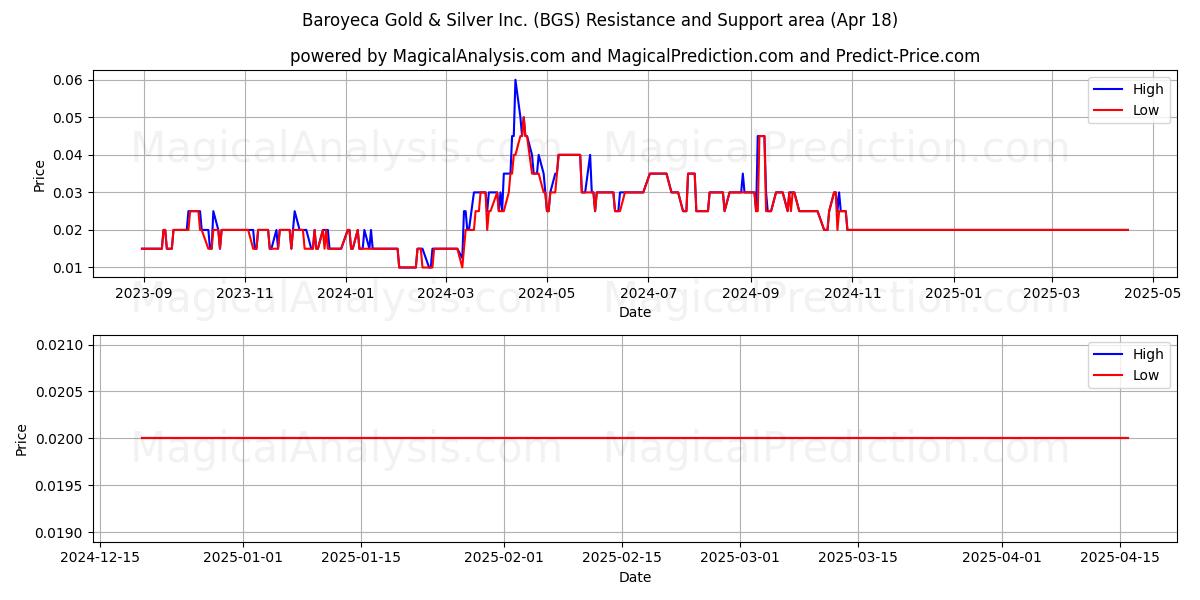Click the 2025-02-15 date tick label
The image size is (1200, 600).
tap(621, 558)
